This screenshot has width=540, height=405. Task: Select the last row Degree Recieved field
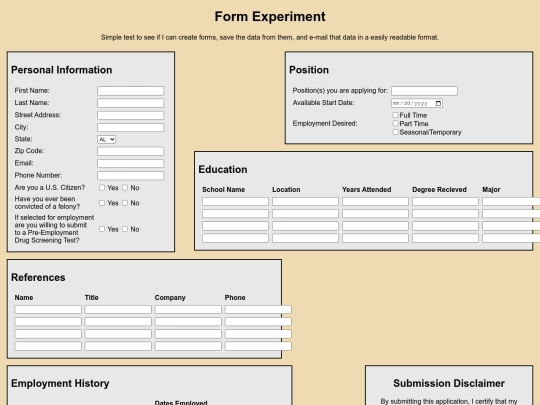[x=445, y=238]
